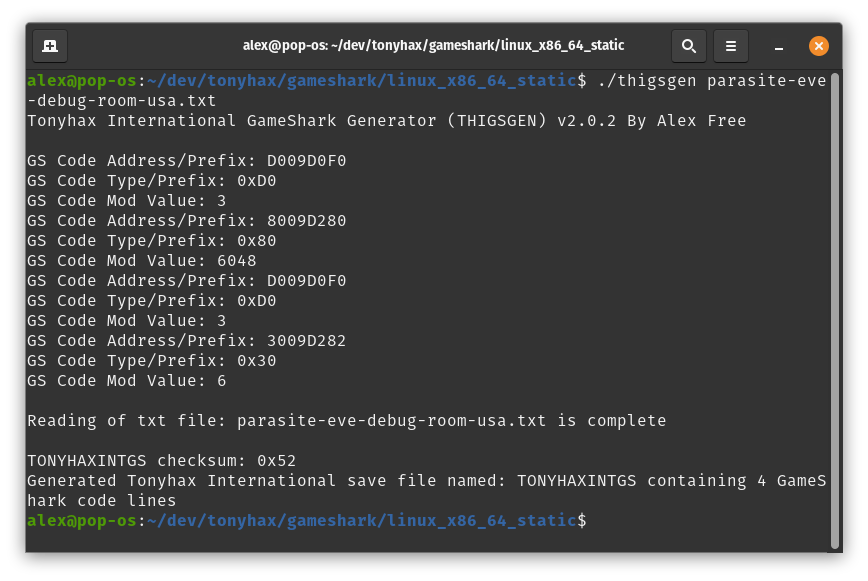Image resolution: width=868 pixels, height=581 pixels.
Task: Click the TONYHAXINTGS checksum line
Action: coord(162,461)
